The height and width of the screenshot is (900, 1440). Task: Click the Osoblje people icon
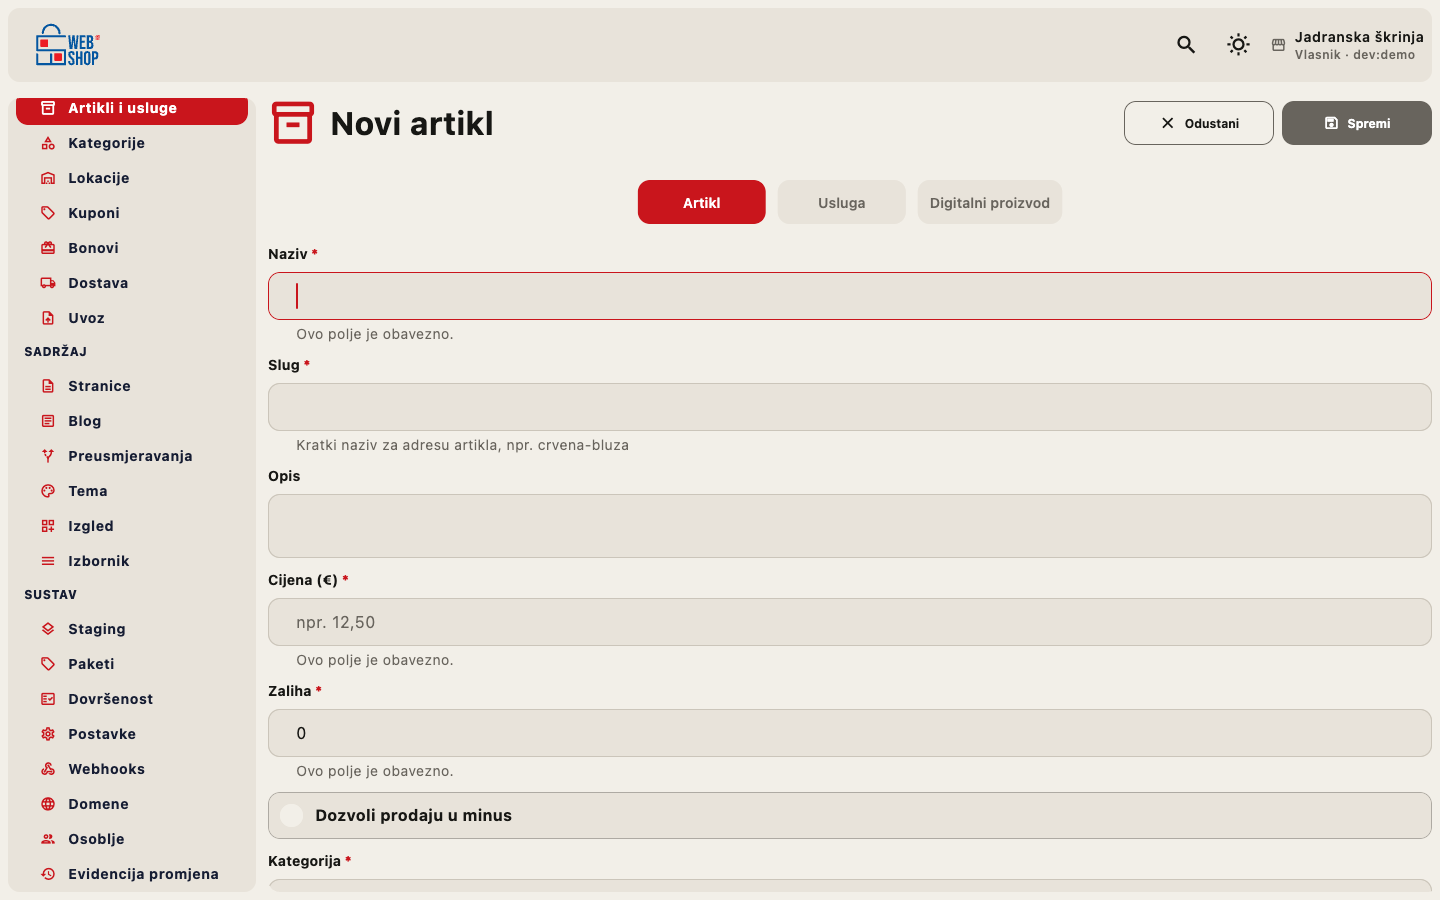tap(48, 839)
